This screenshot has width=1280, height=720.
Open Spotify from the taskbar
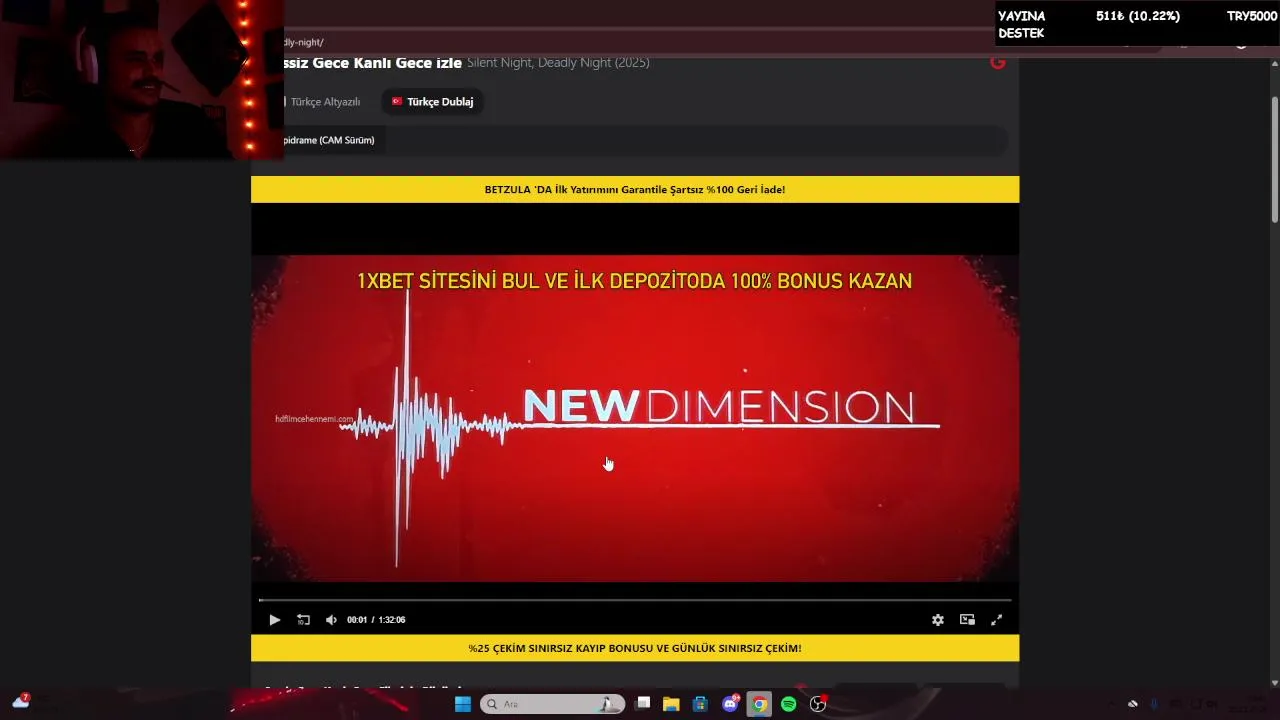coord(788,704)
